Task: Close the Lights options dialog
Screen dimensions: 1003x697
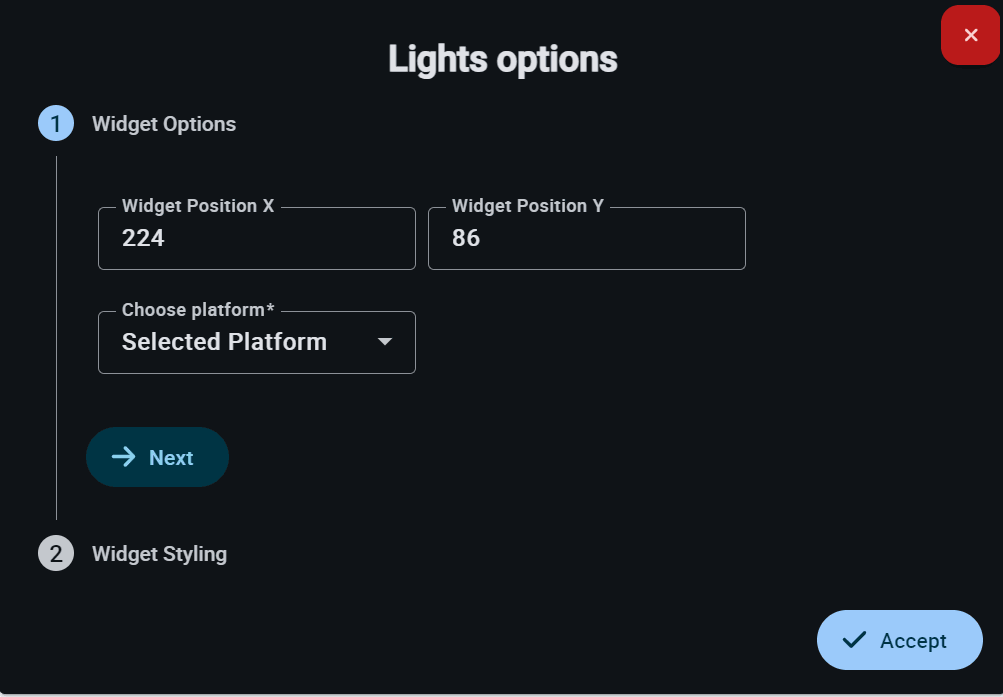Action: coord(970,36)
